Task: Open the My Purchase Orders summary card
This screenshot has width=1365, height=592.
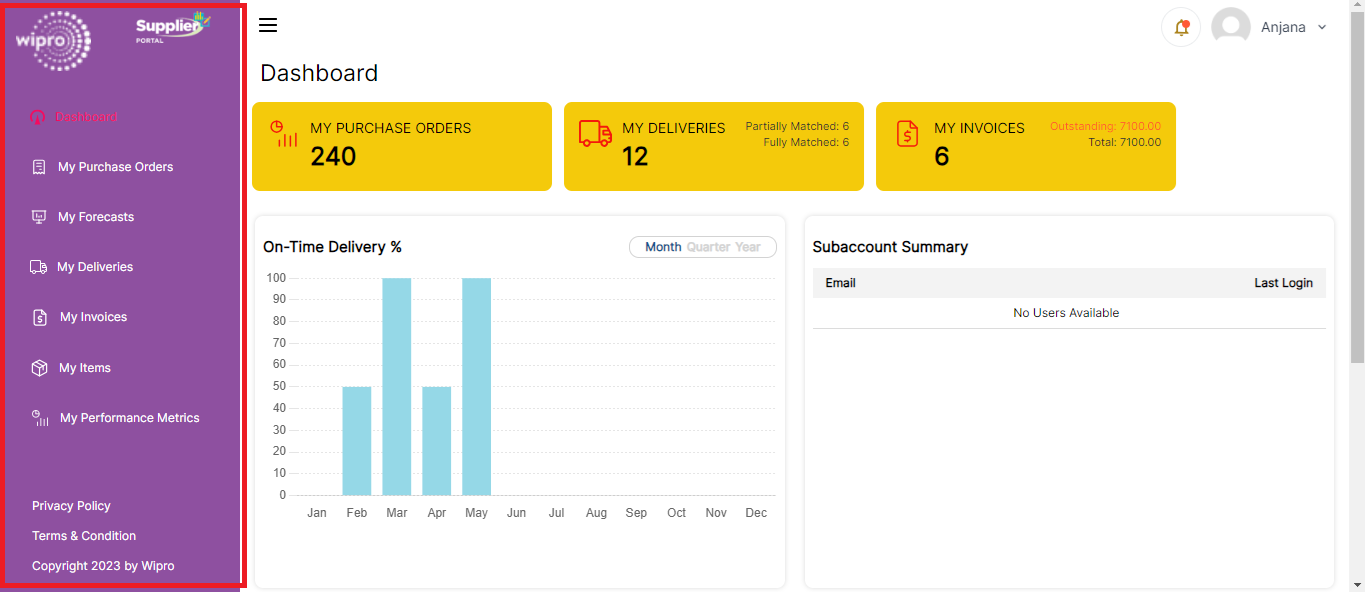Action: tap(401, 146)
